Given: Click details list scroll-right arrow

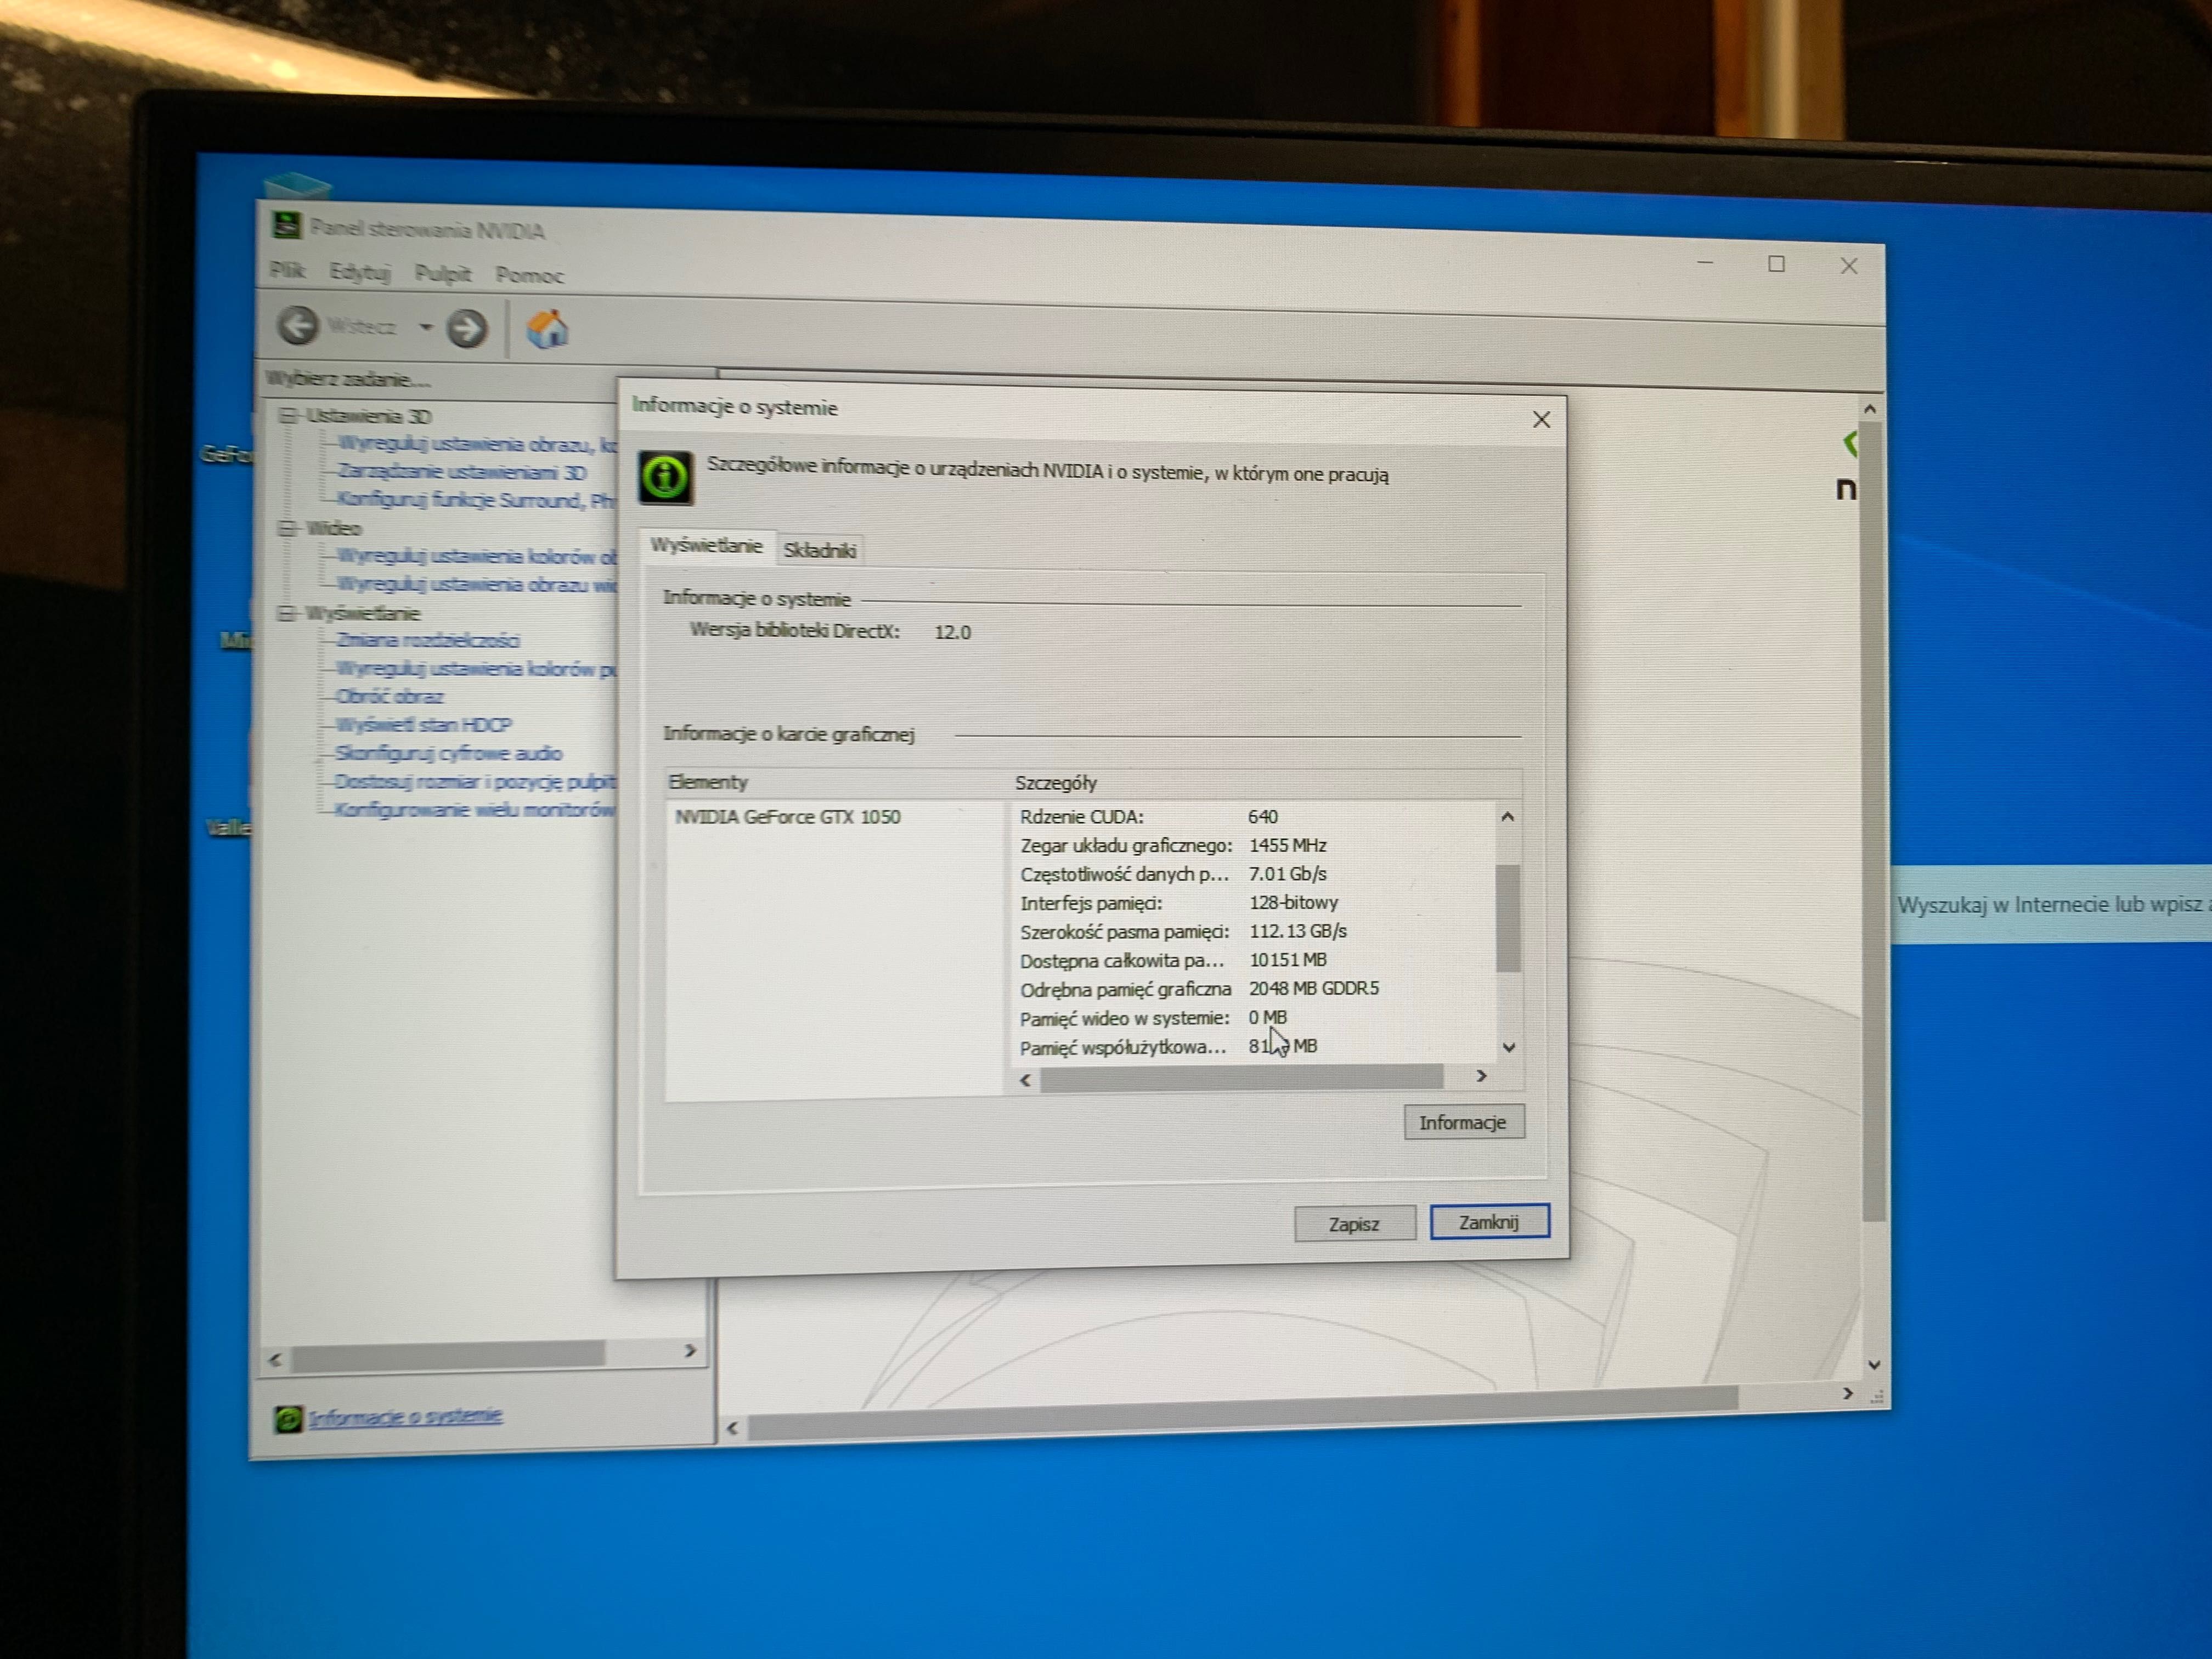Looking at the screenshot, I should coord(1481,1076).
